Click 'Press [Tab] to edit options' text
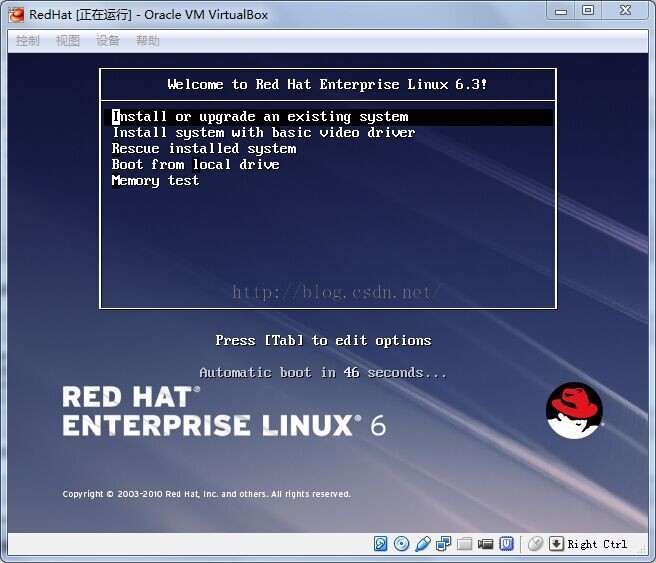Viewport: 656px width, 563px height. [x=323, y=340]
